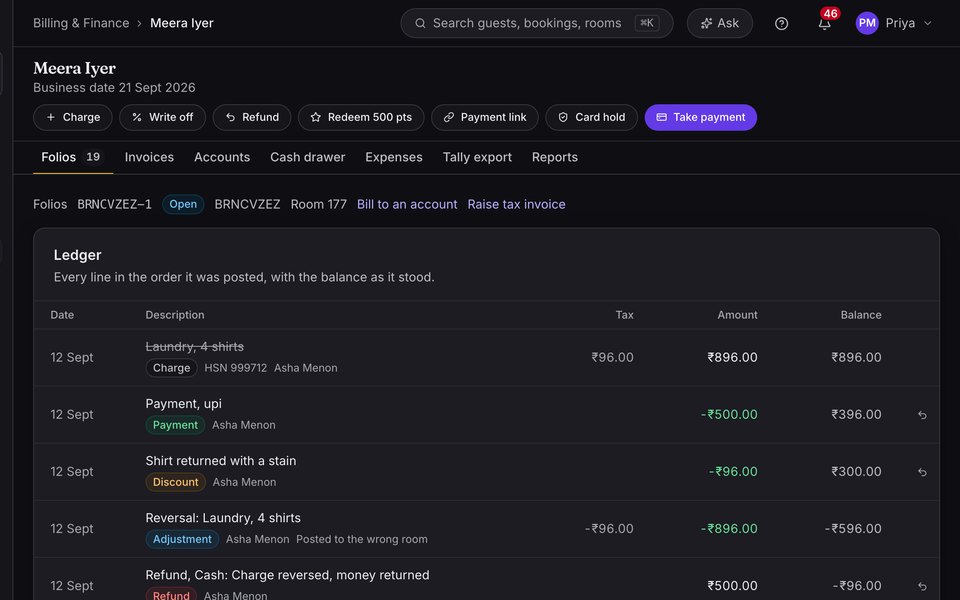The image size is (960, 600).
Task: Redeem 500 pts for the guest
Action: pyautogui.click(x=361, y=118)
